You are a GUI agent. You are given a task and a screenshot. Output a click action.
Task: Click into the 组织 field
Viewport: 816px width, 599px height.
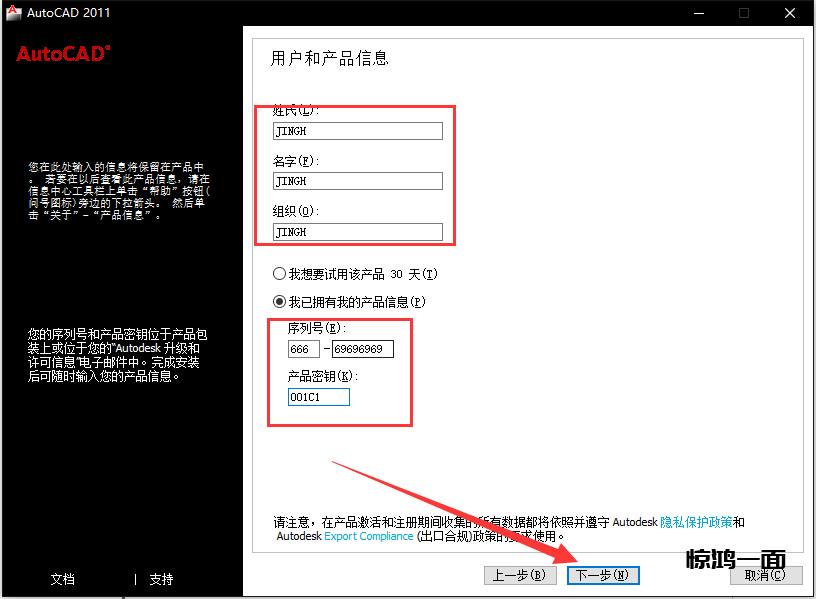click(357, 231)
